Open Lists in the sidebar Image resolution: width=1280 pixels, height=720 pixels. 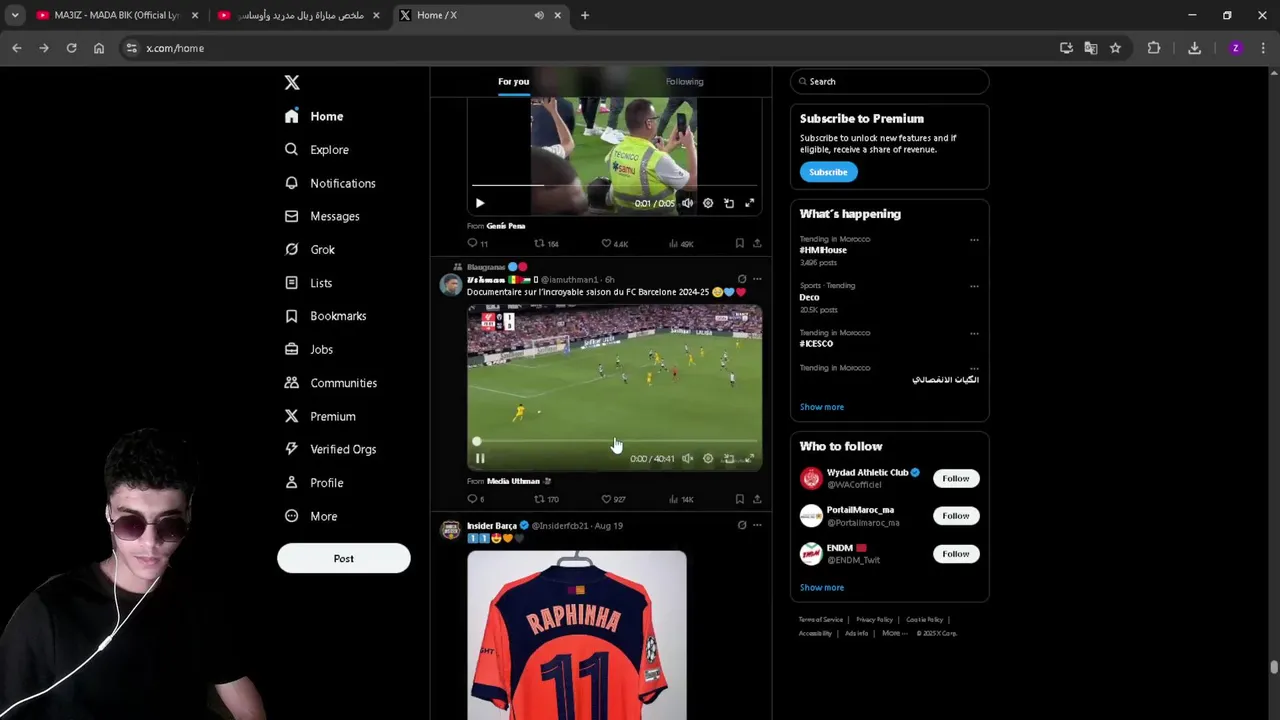click(308, 283)
